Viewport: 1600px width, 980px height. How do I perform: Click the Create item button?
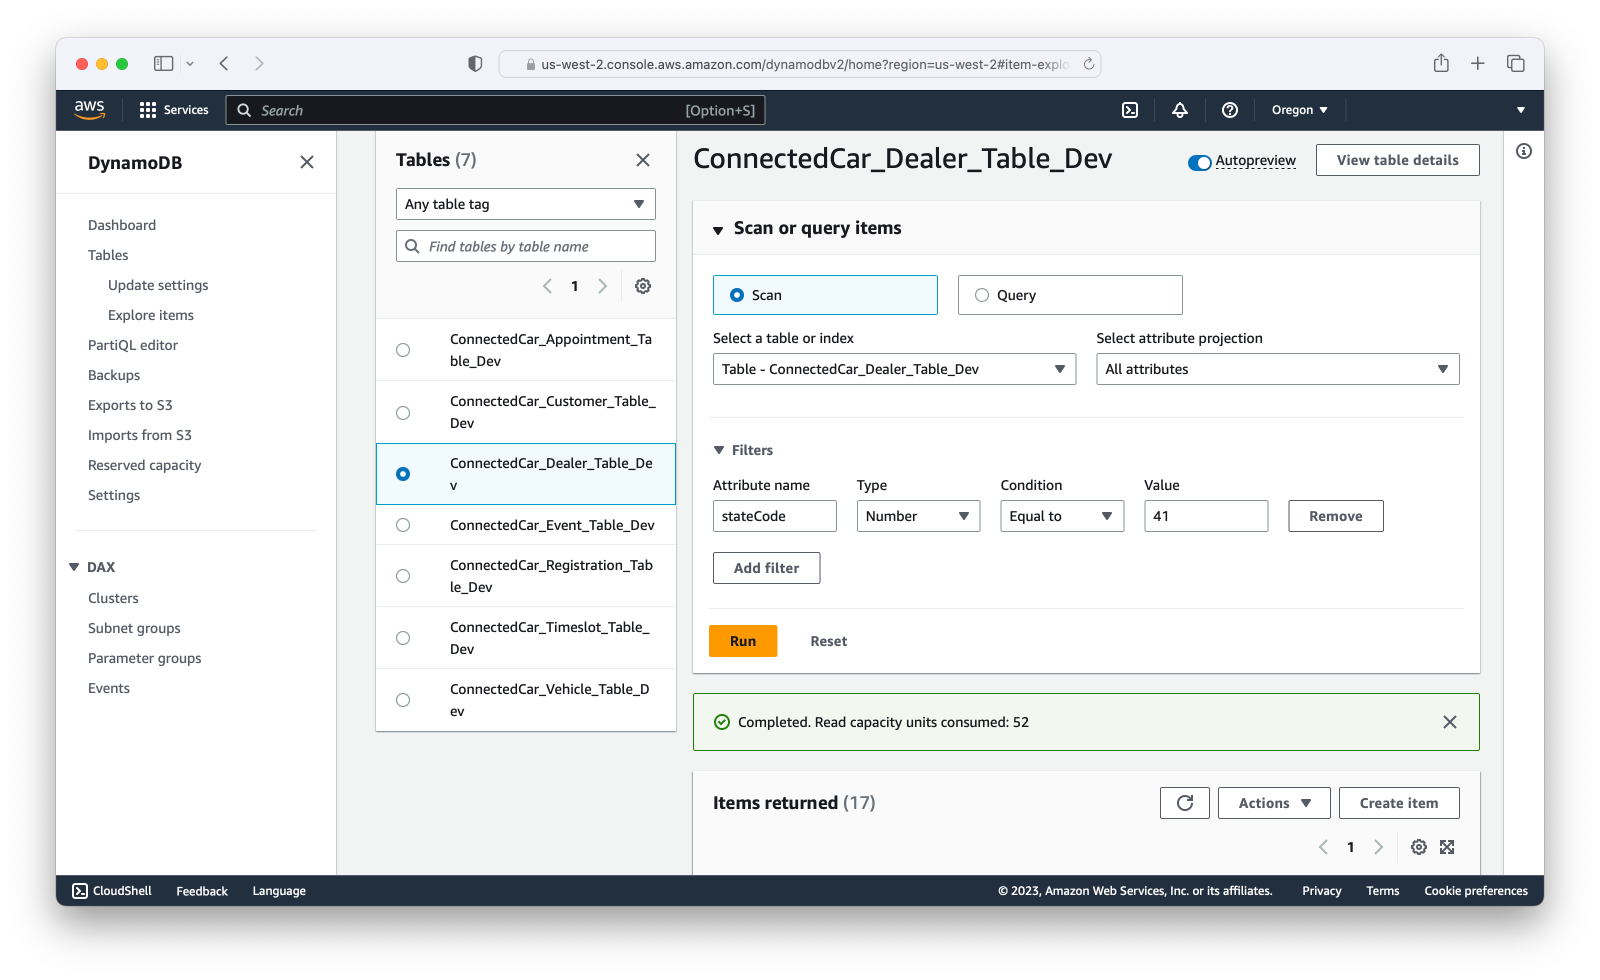pyautogui.click(x=1399, y=803)
